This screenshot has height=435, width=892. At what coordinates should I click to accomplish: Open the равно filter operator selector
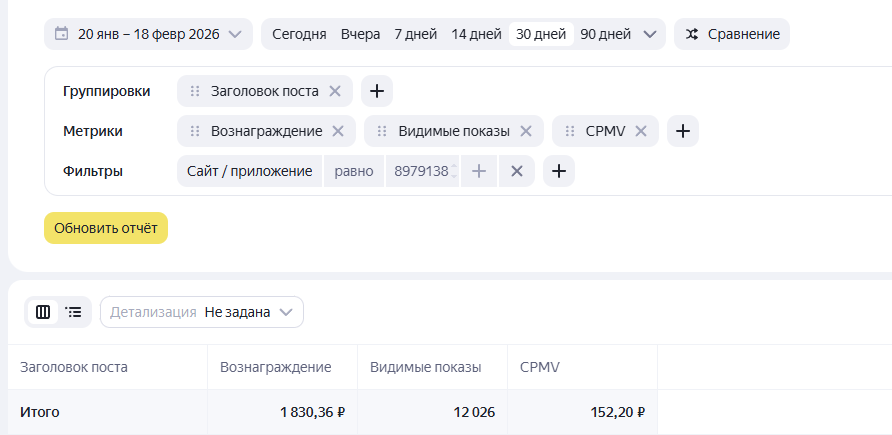[354, 171]
